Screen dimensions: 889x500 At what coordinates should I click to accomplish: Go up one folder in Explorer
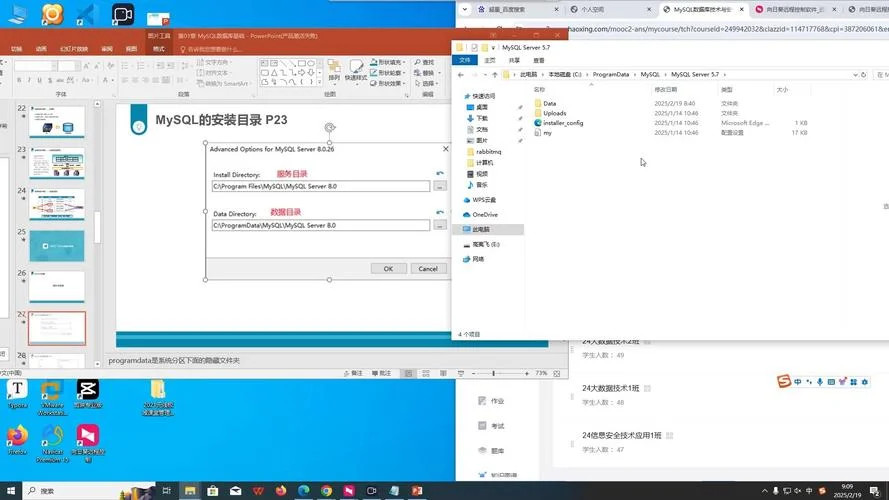(494, 75)
